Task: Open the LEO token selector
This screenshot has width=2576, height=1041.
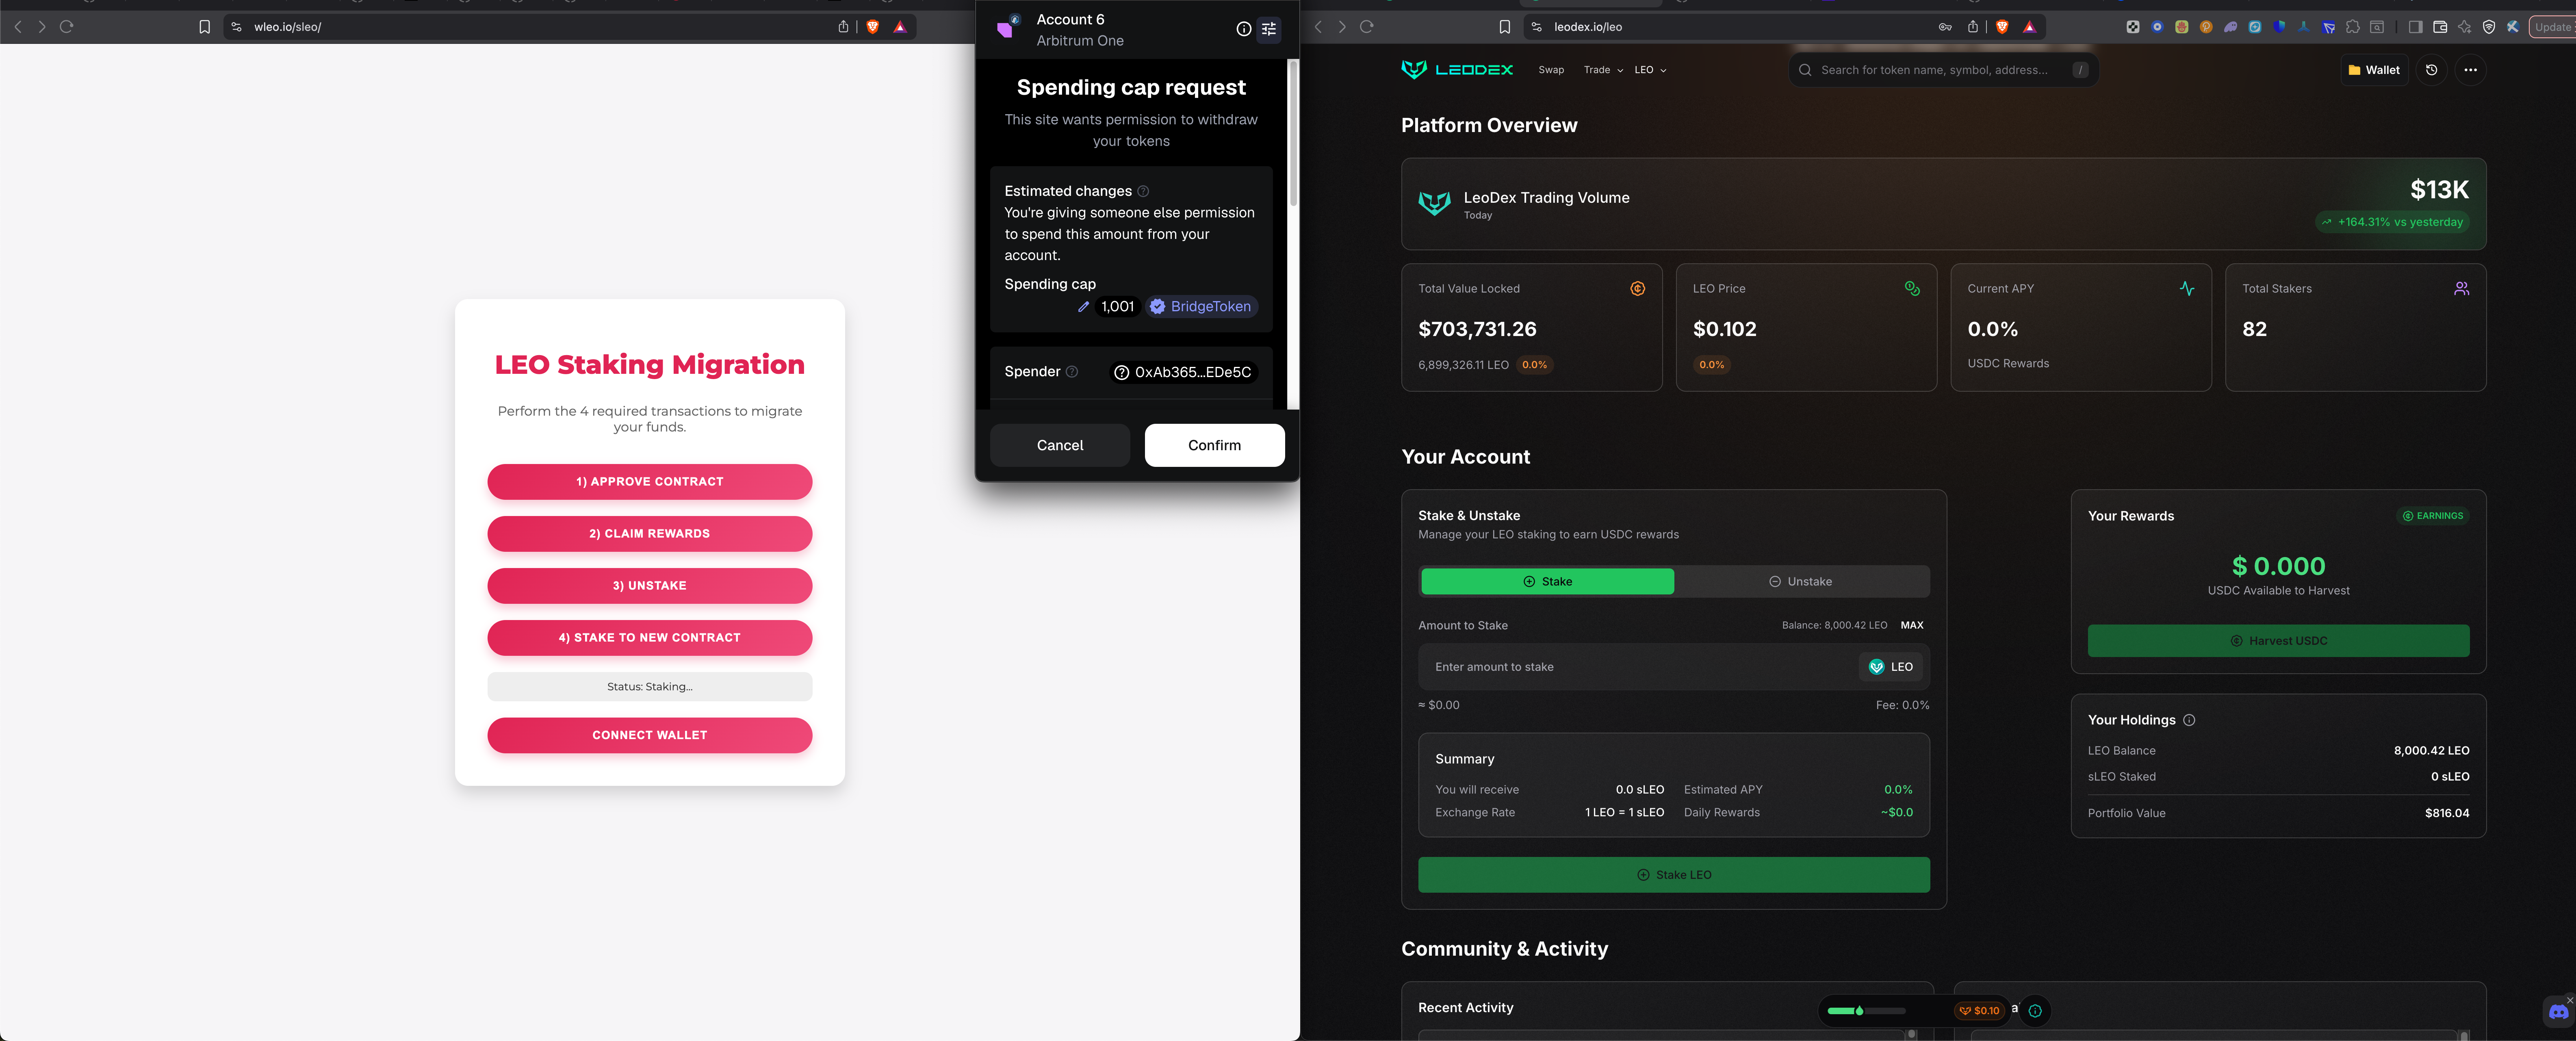Action: 1890,667
